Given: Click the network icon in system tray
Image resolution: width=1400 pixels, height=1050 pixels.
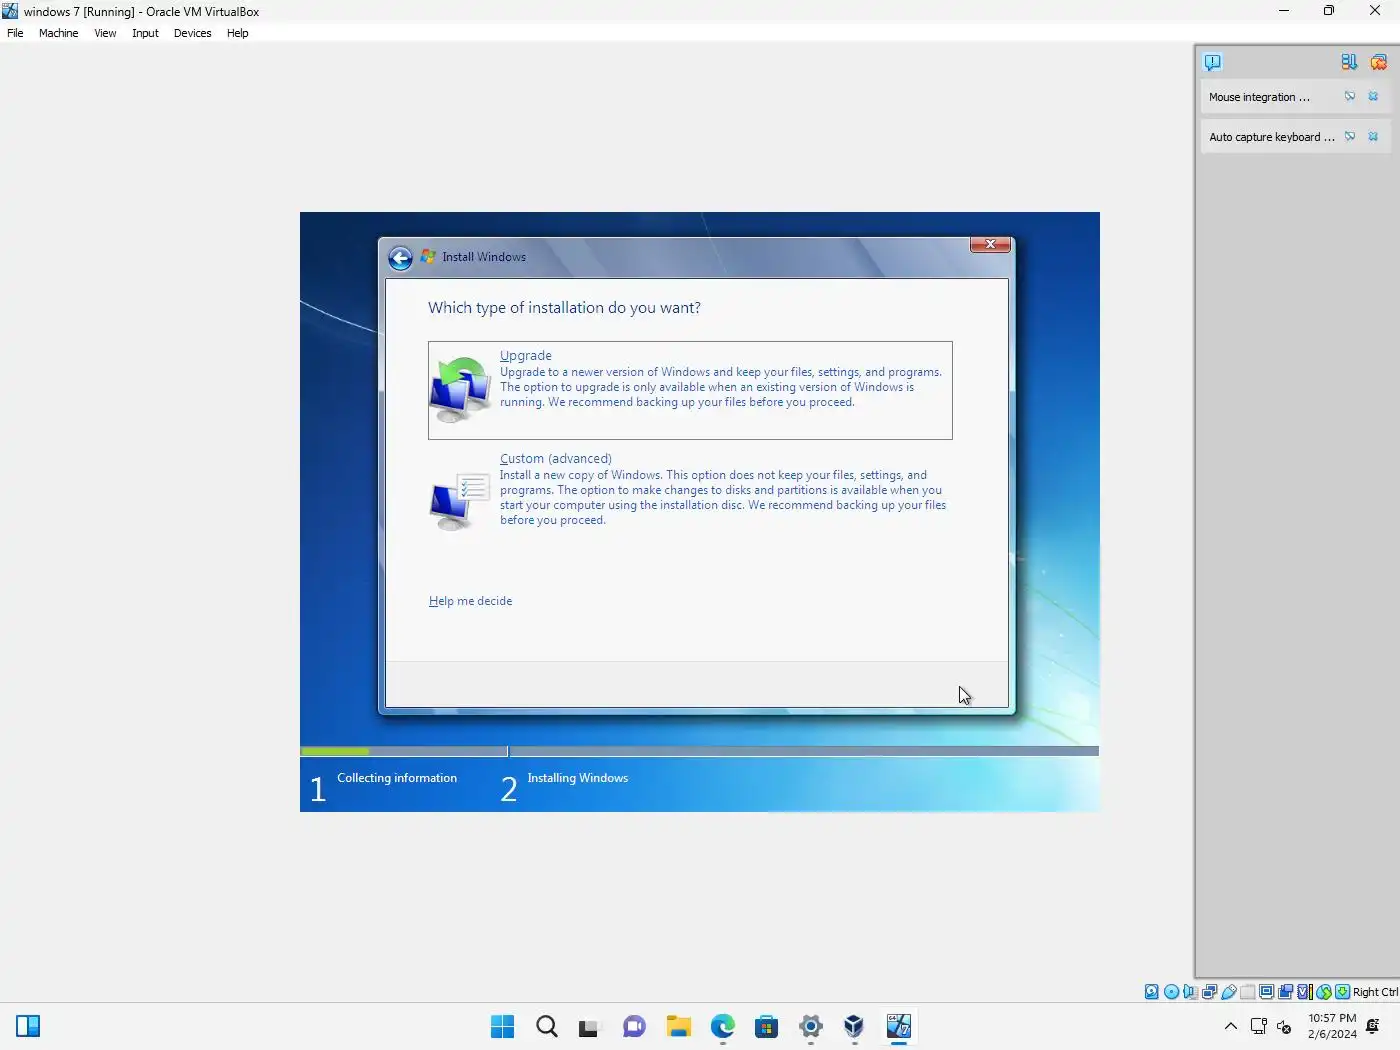Looking at the screenshot, I should (x=1259, y=1026).
